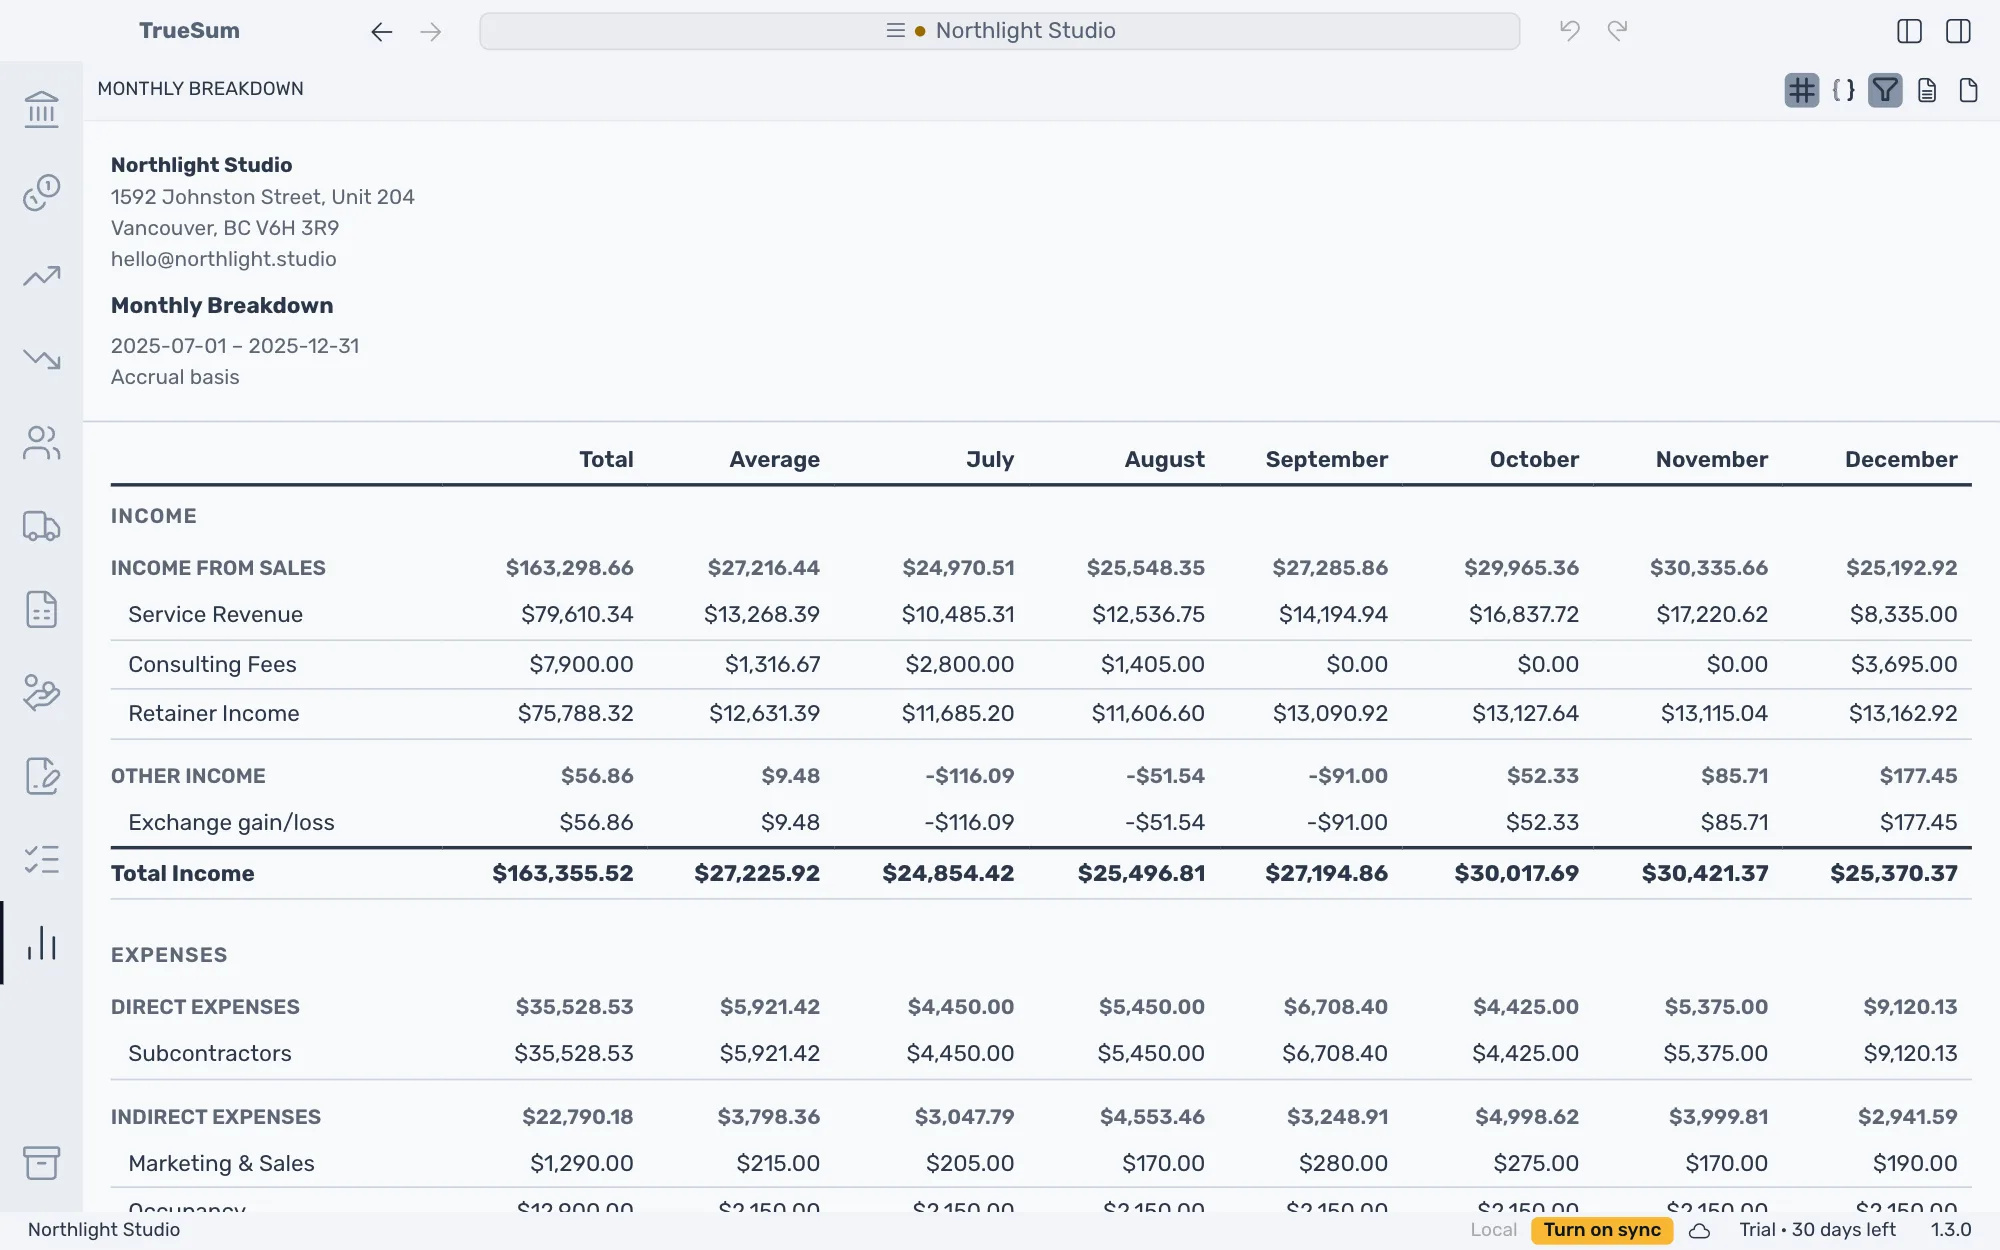
Task: Click the INCOME FROM SALES group heading
Action: (x=218, y=568)
